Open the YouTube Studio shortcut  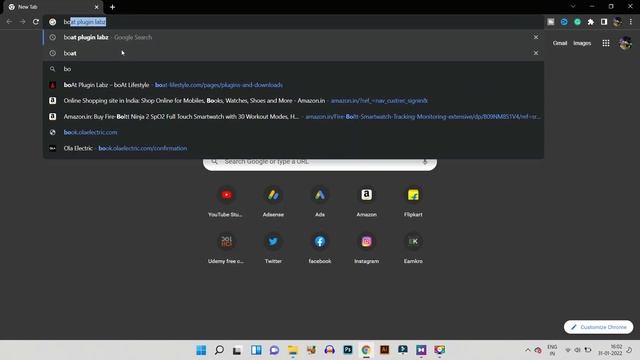(227, 201)
